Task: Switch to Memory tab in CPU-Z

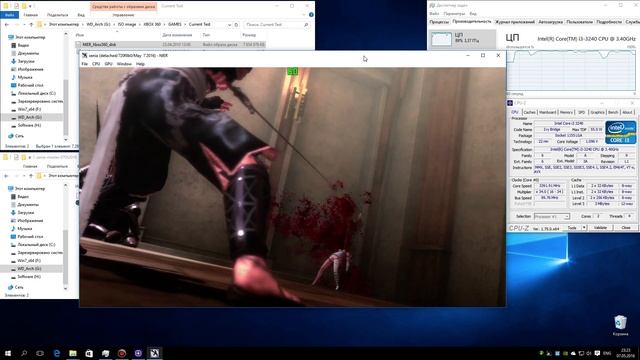Action: pyautogui.click(x=566, y=112)
